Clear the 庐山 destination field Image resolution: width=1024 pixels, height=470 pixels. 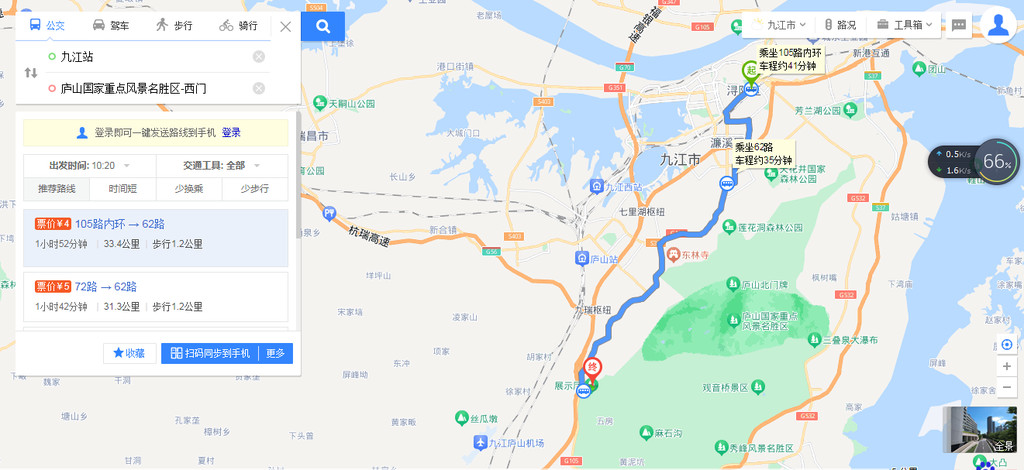pyautogui.click(x=259, y=88)
